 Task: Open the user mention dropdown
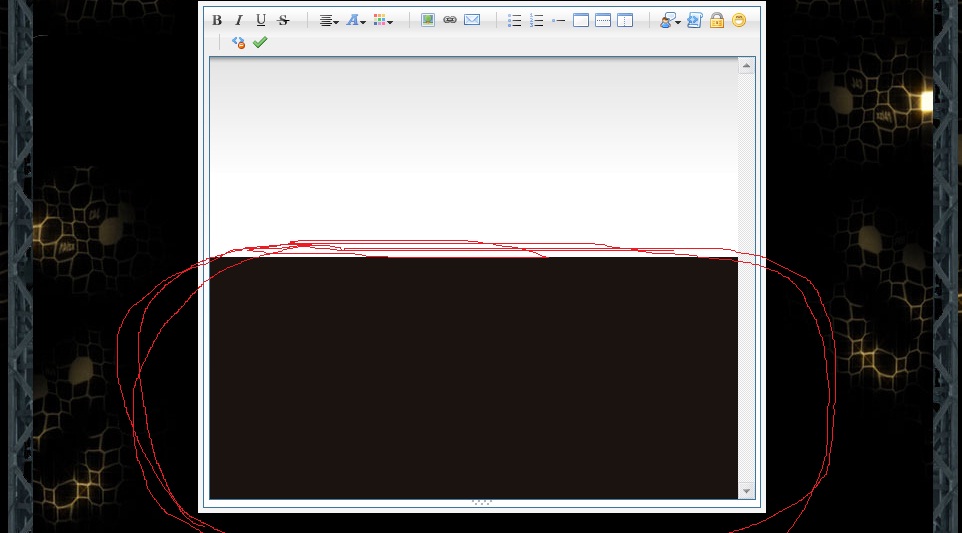point(670,20)
